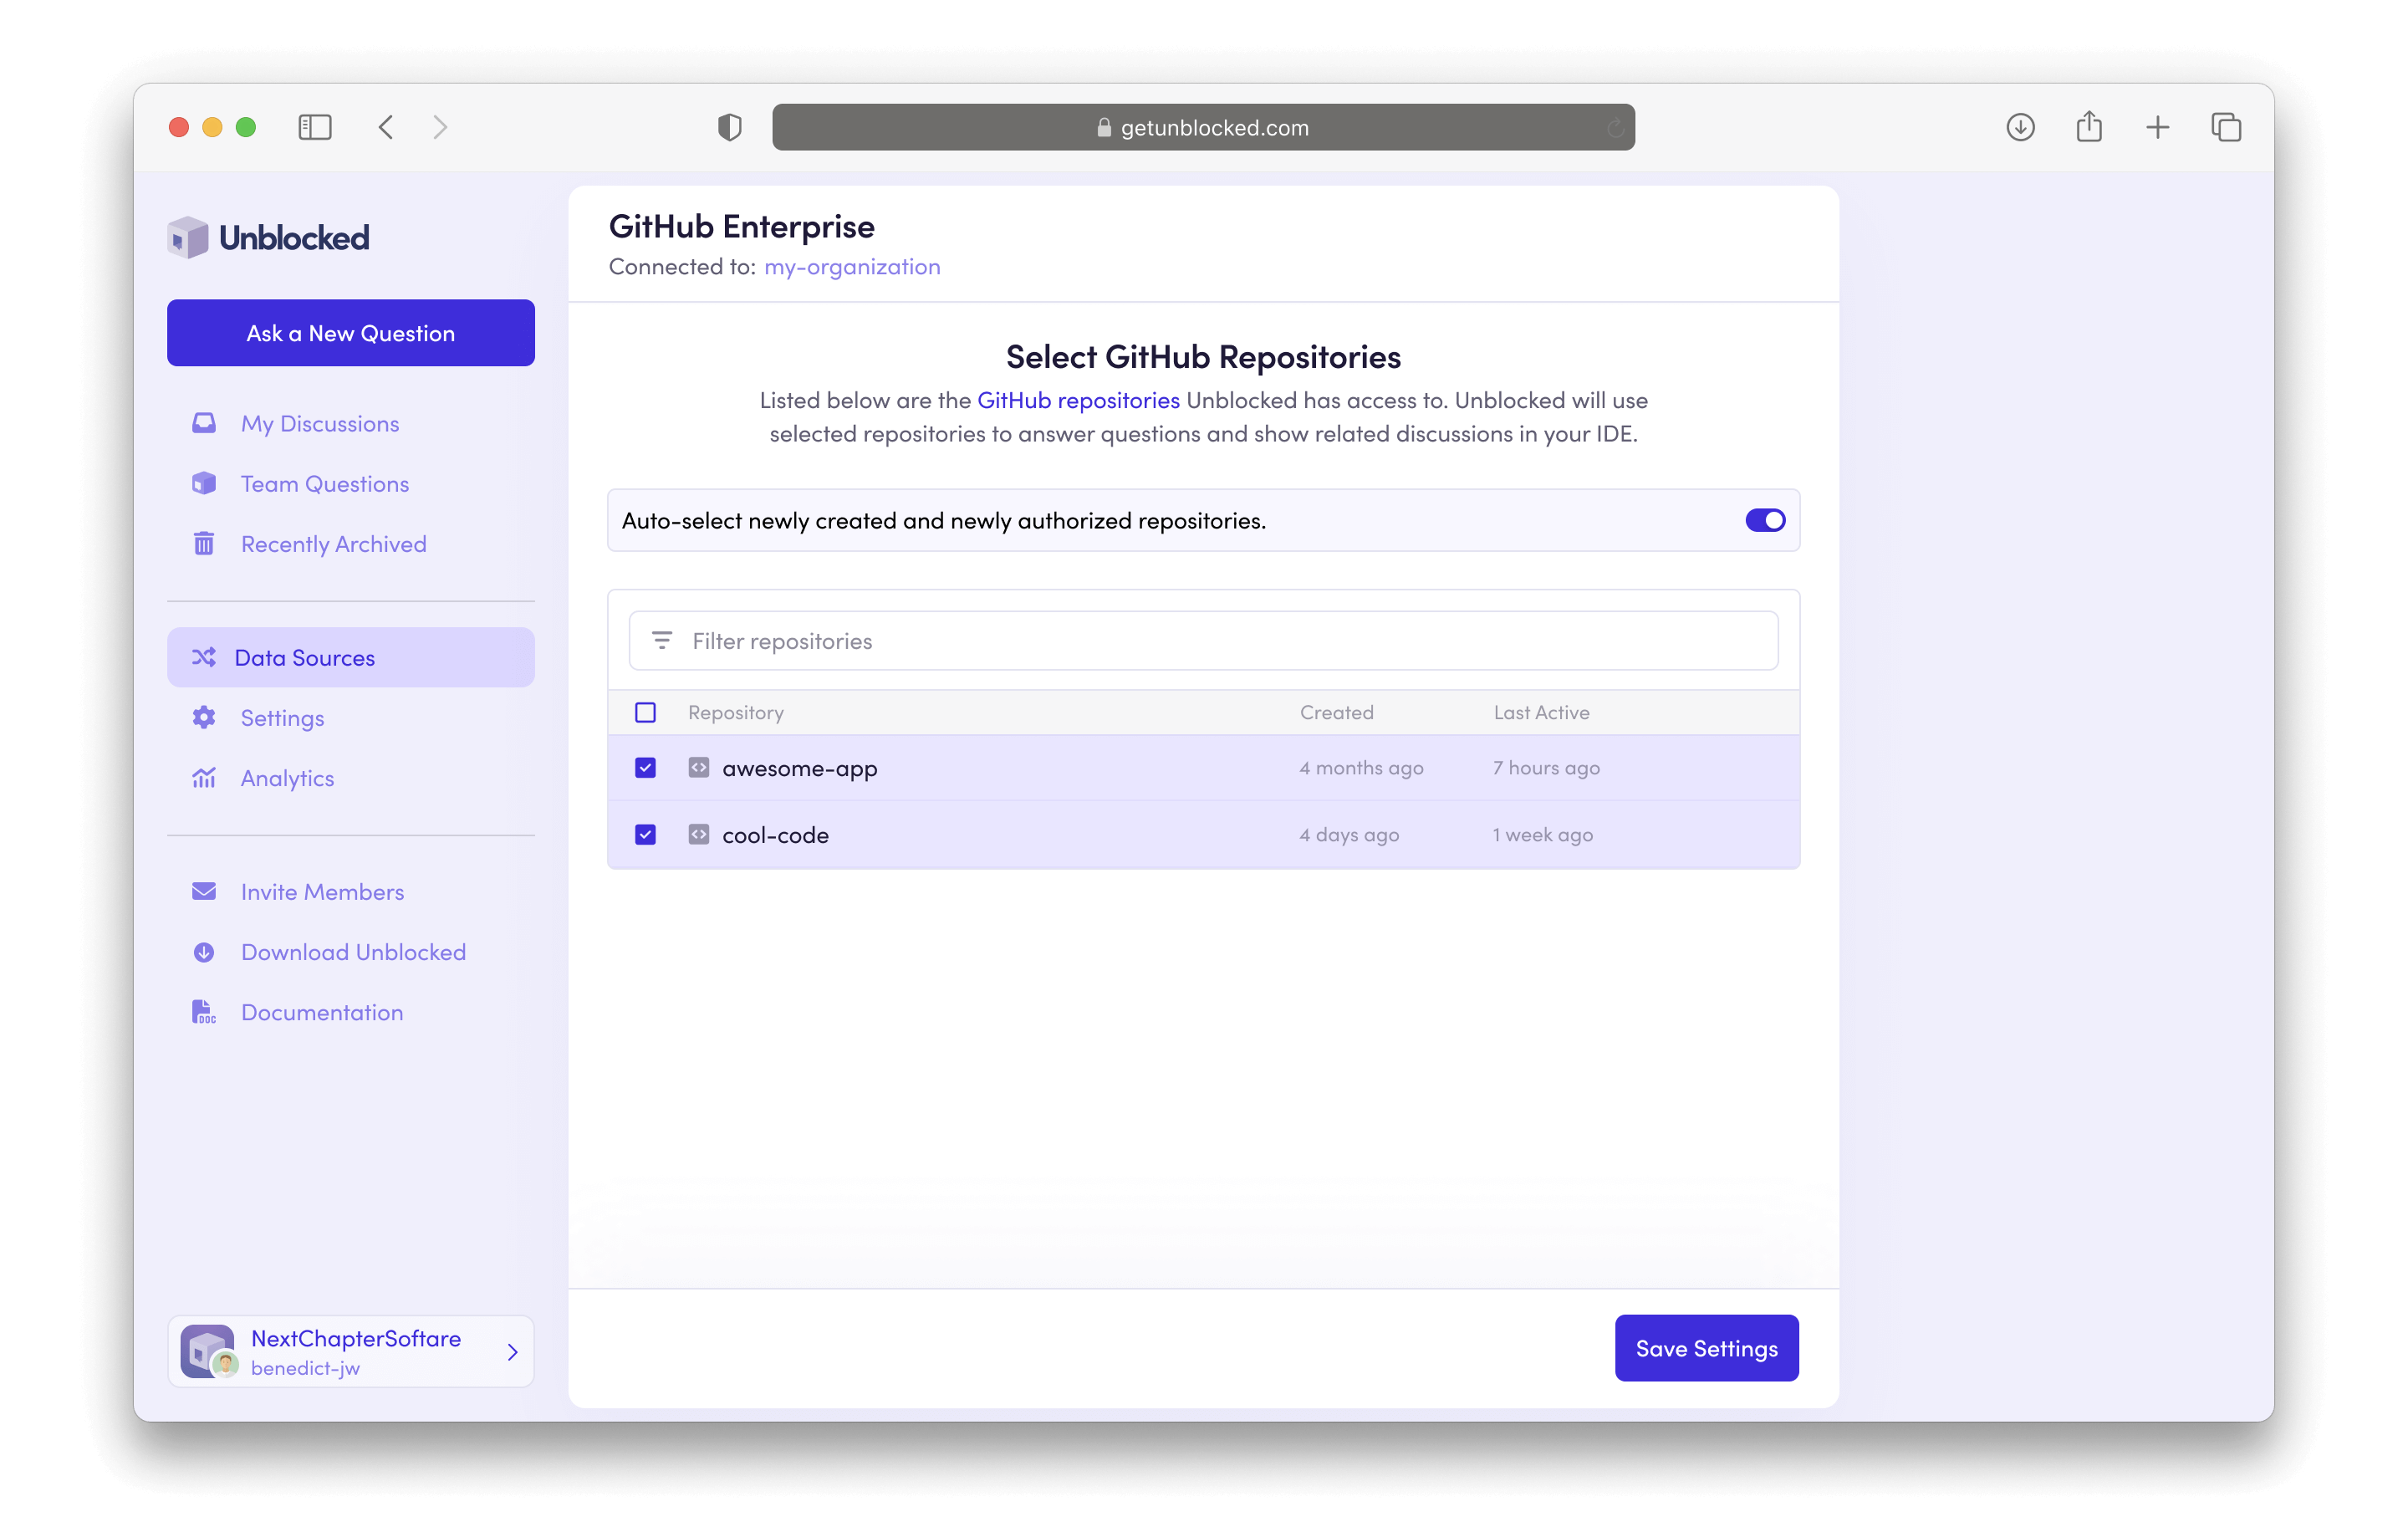Click the Analytics chart icon
Screen dimensions: 2408x1522
coord(204,777)
